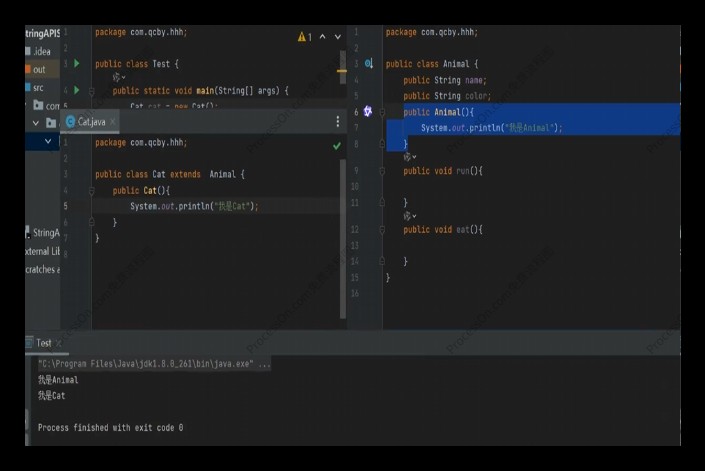
Task: Open the Cat.java tab
Action: [x=91, y=122]
